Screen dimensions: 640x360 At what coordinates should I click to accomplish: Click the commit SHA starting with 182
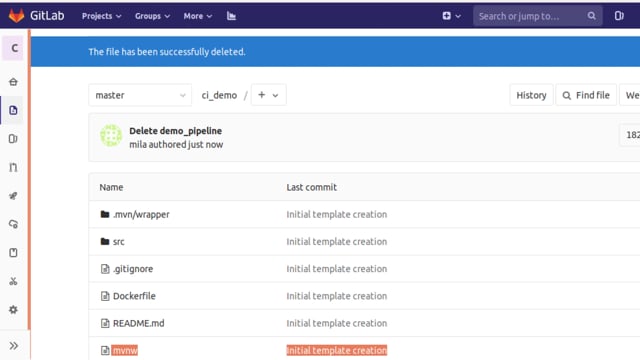631,135
